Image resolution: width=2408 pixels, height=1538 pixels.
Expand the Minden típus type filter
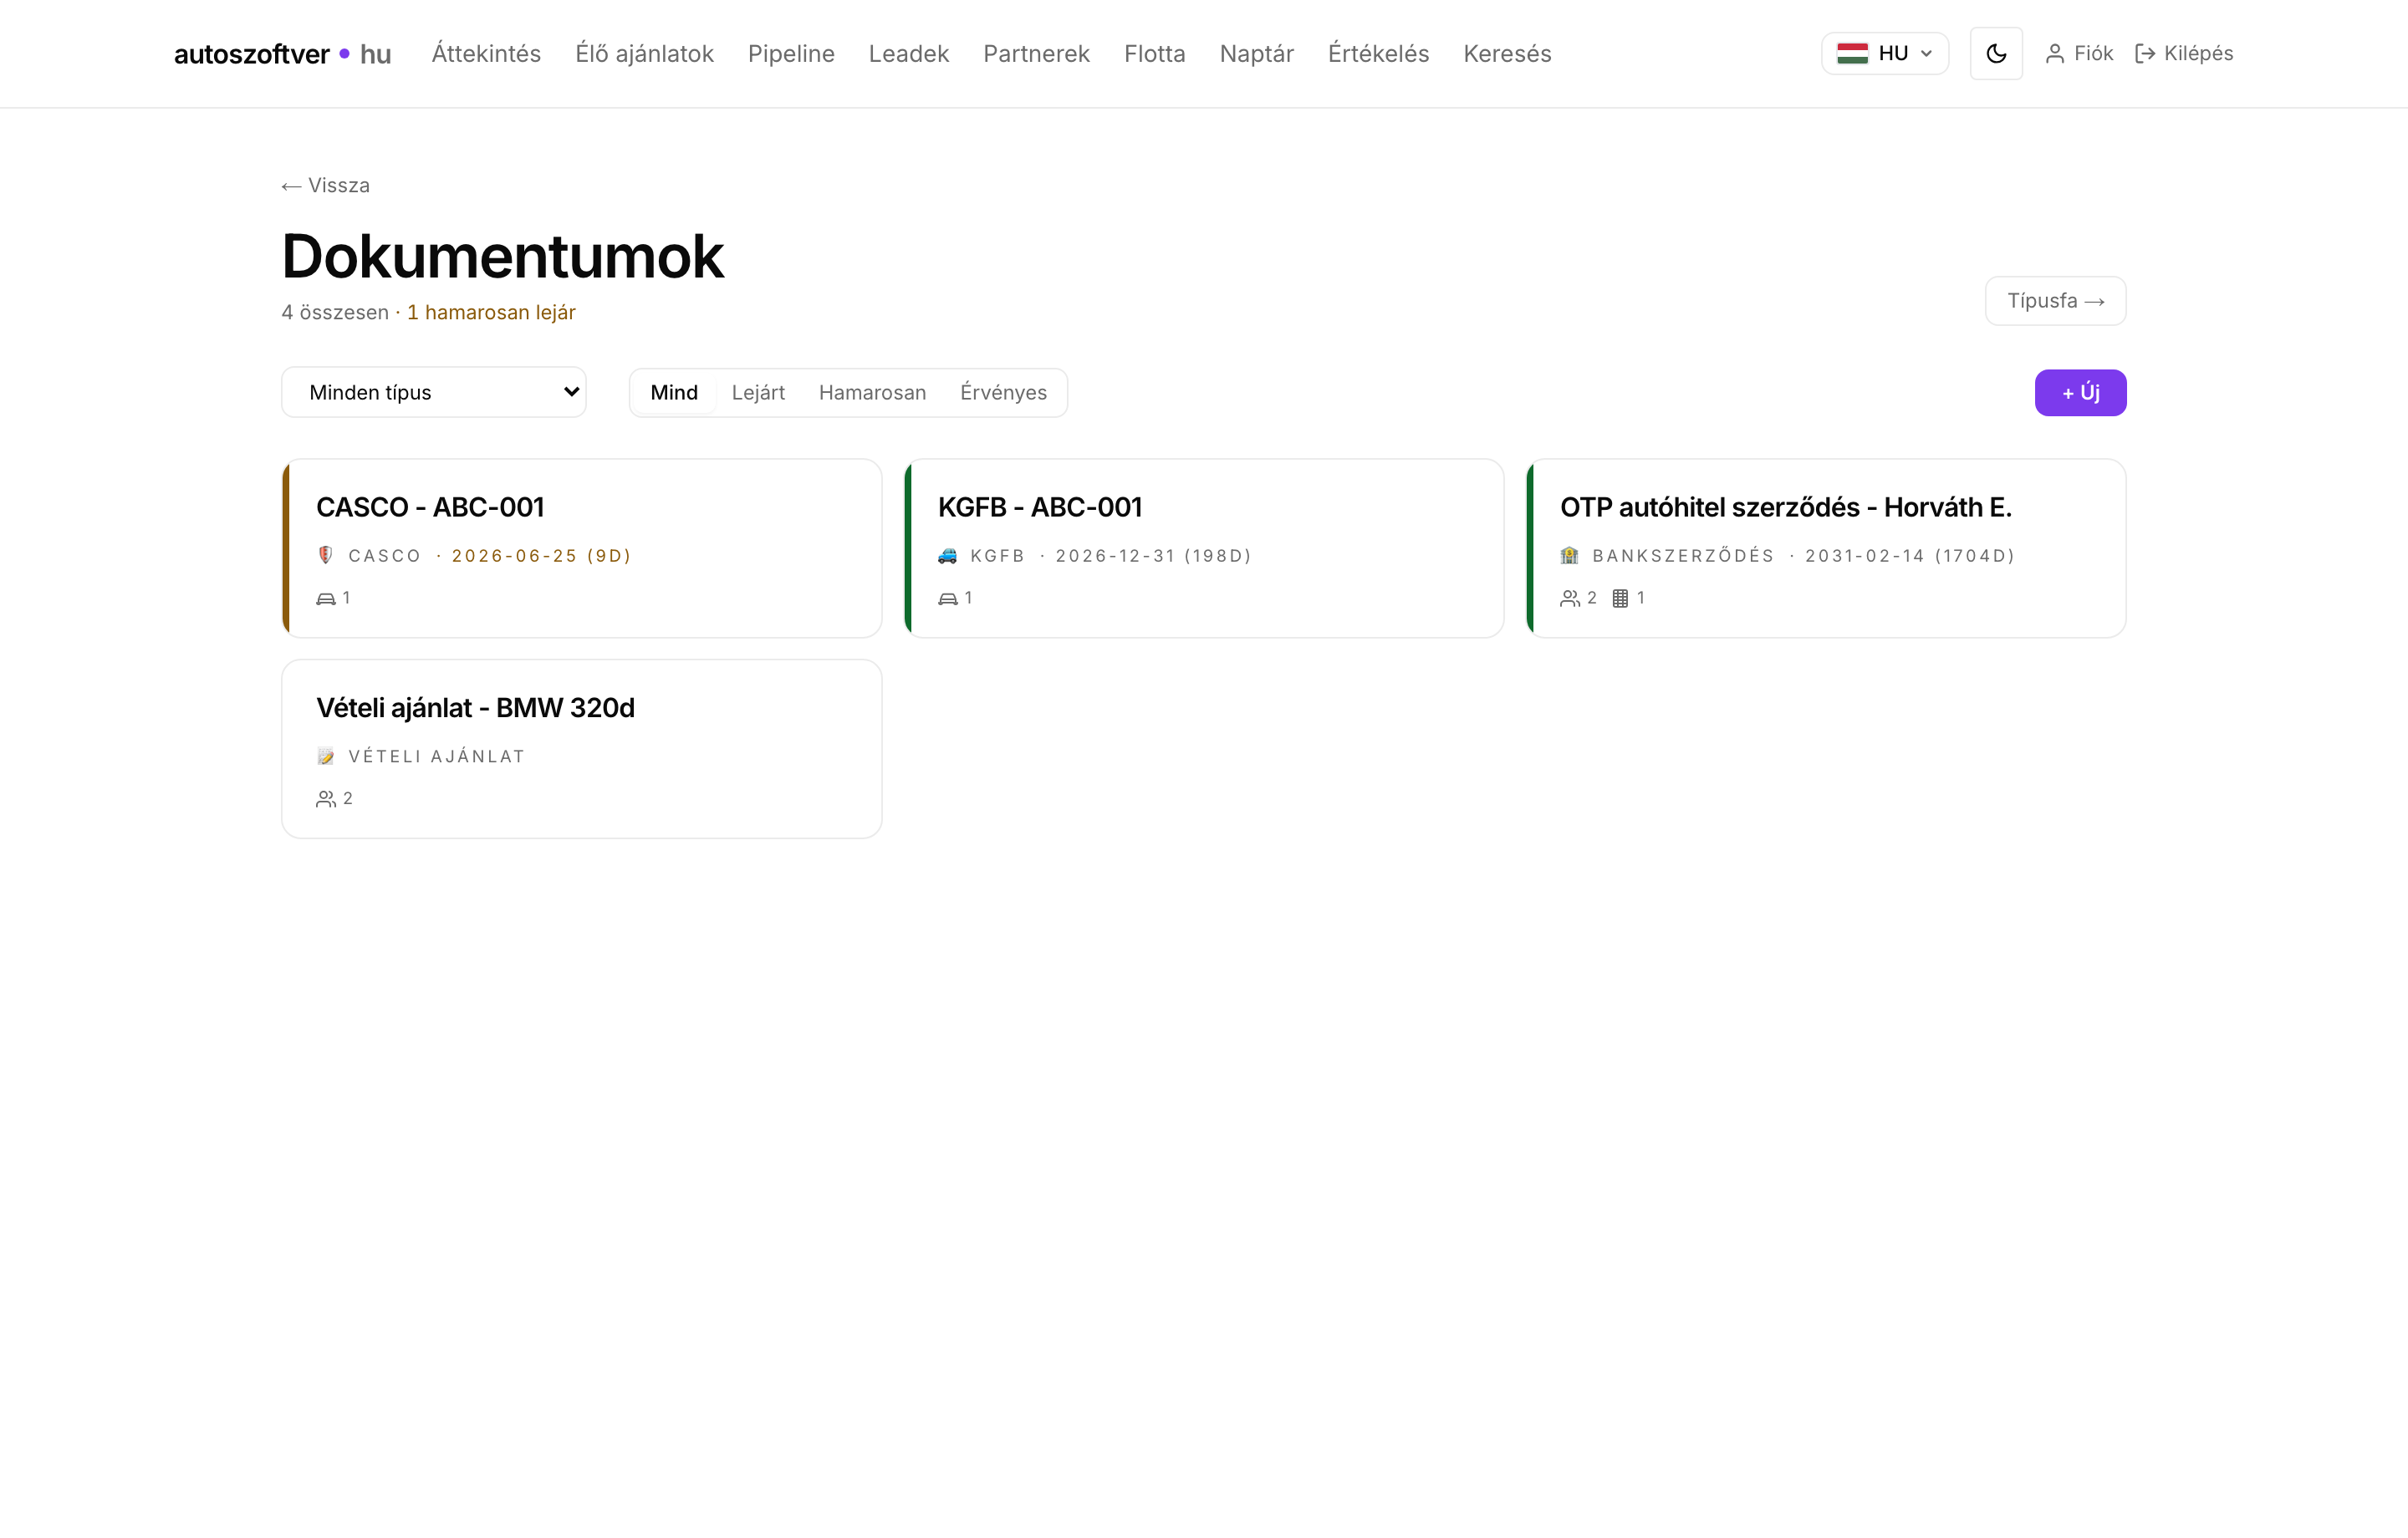434,392
